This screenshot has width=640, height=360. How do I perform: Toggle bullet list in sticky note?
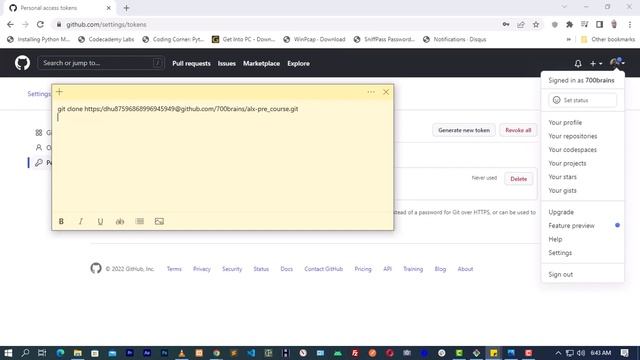coord(140,221)
